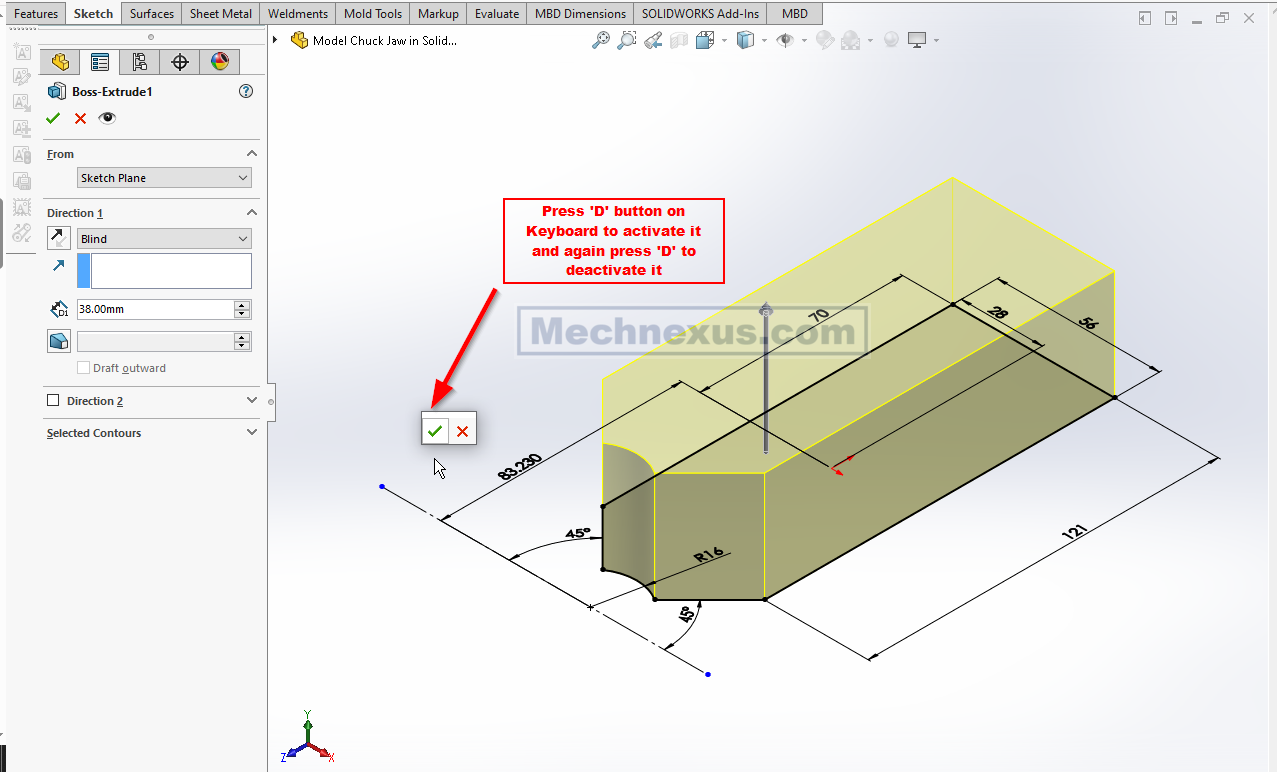The image size is (1277, 772).
Task: Open the DimXpertManager tab icon
Action: coord(180,62)
